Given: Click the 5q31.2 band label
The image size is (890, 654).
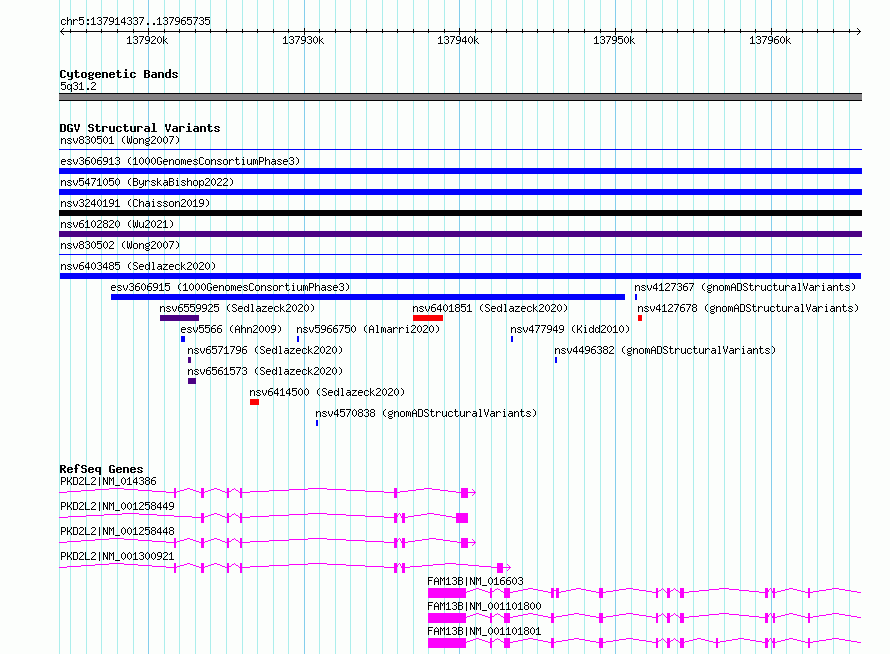Looking at the screenshot, I should point(78,86).
